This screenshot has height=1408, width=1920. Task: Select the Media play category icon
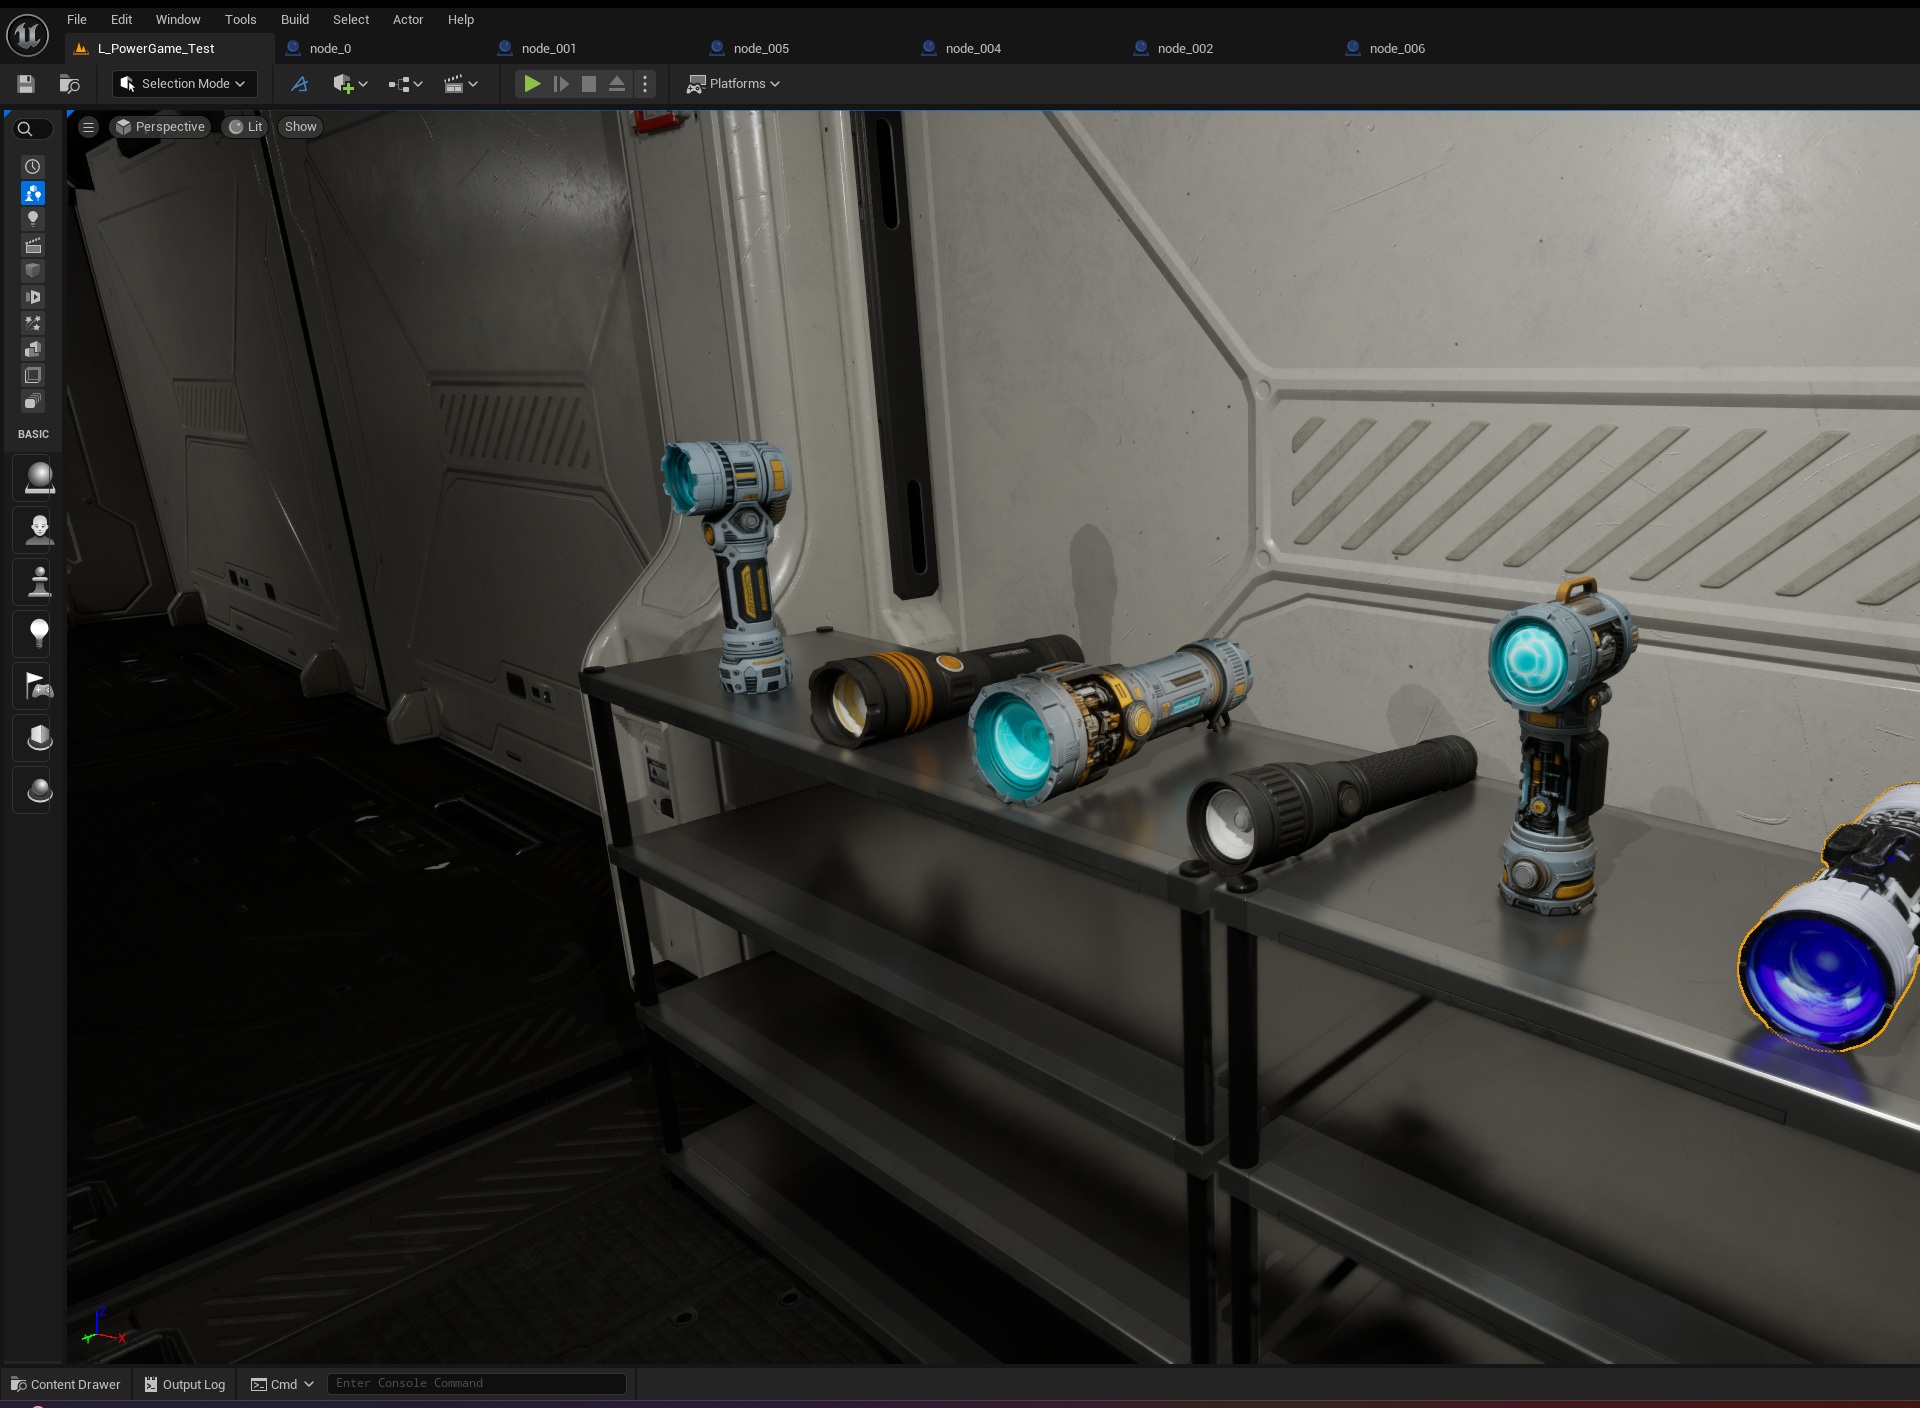pyautogui.click(x=33, y=297)
